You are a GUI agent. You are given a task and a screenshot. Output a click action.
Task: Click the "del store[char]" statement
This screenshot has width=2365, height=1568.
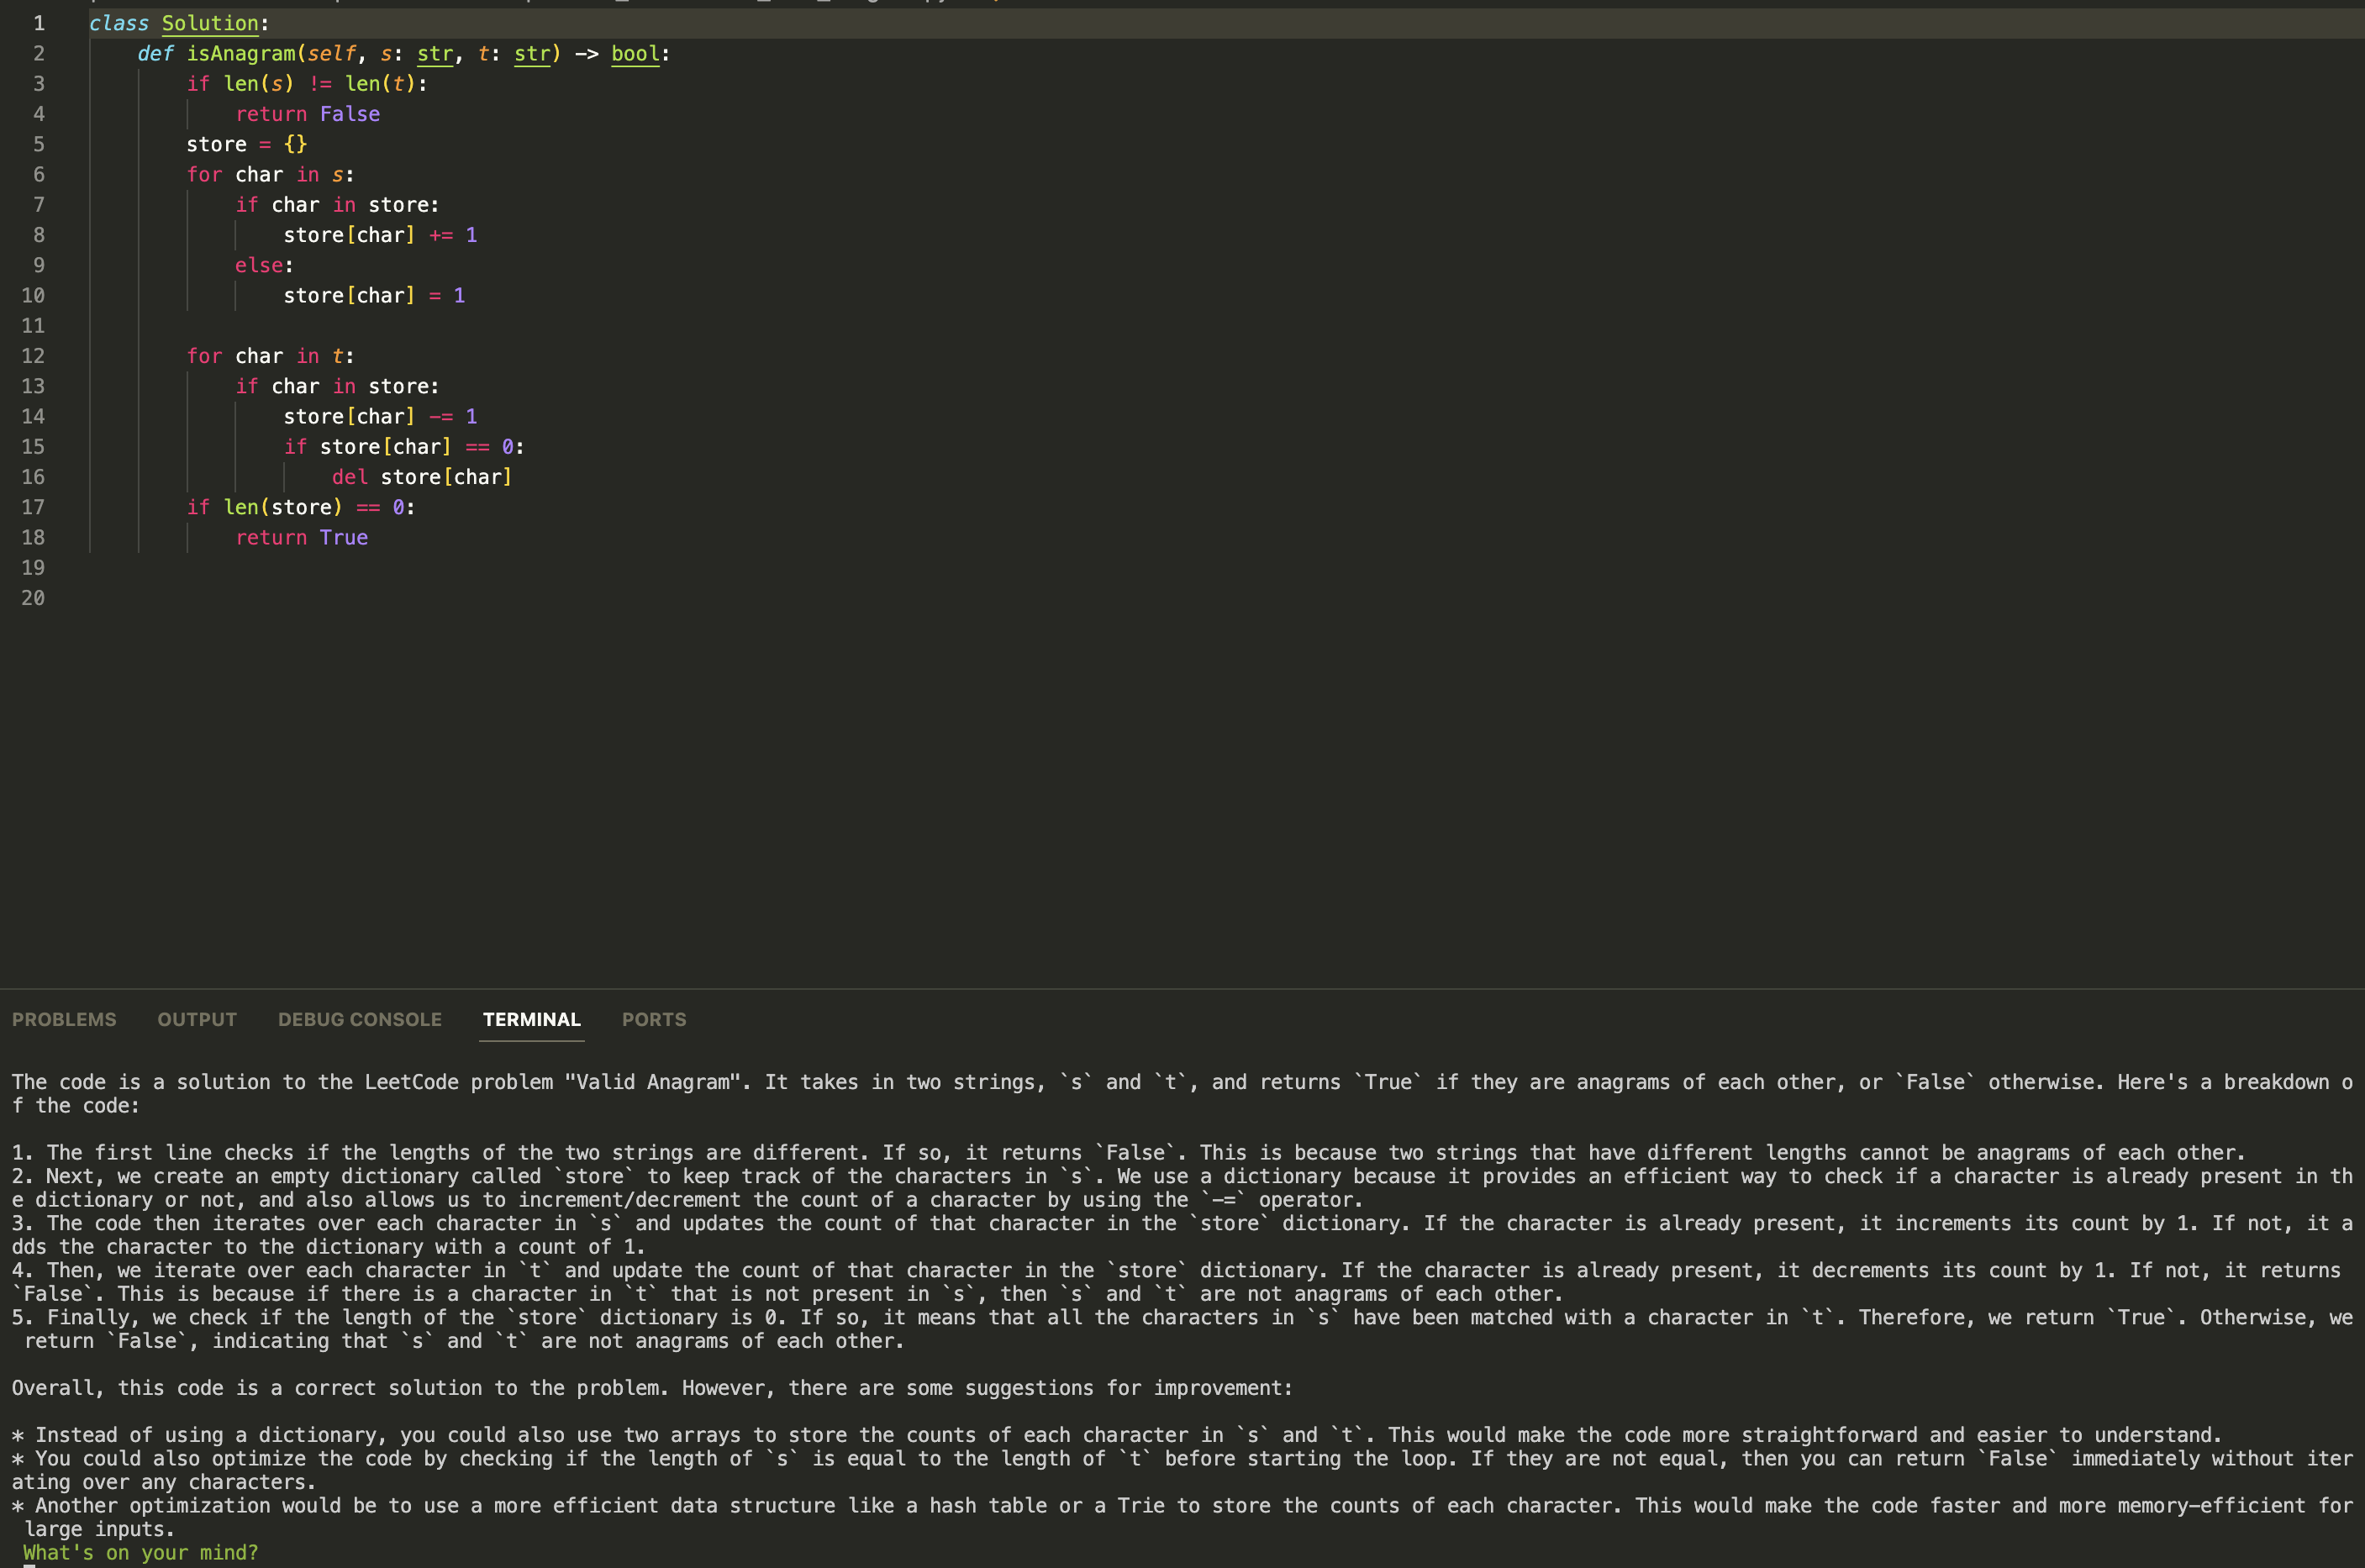(421, 477)
